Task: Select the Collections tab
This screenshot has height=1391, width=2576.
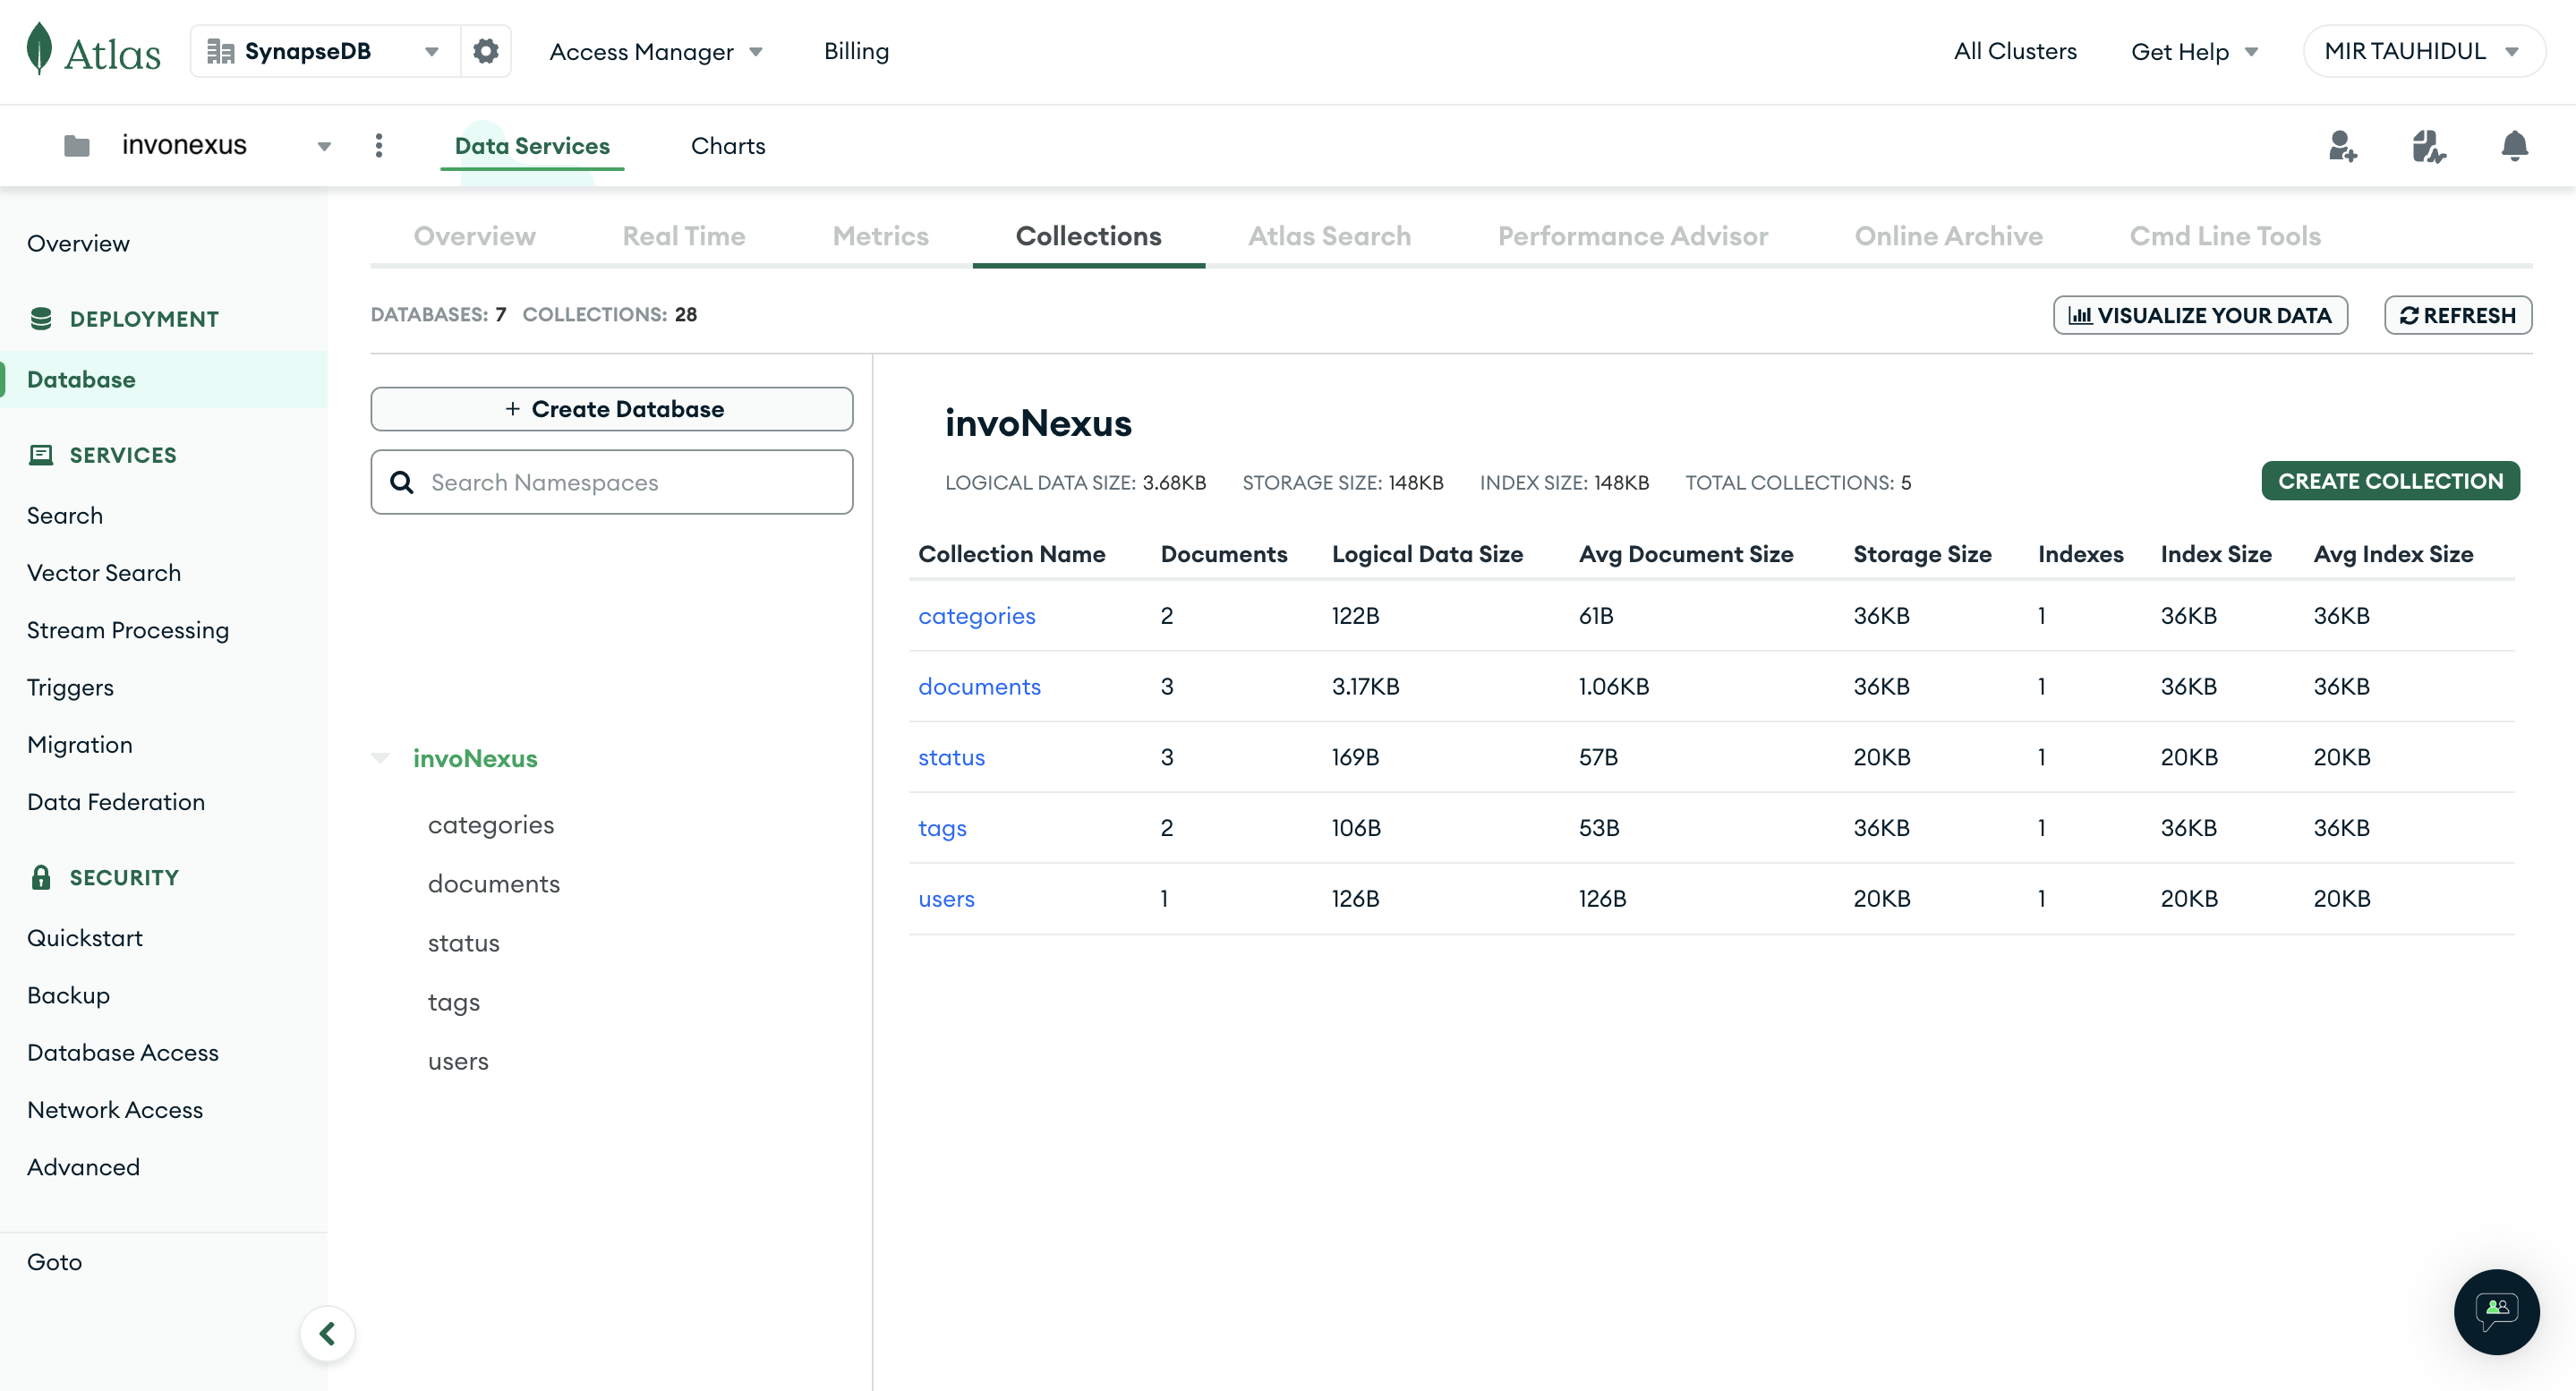Action: pyautogui.click(x=1088, y=236)
